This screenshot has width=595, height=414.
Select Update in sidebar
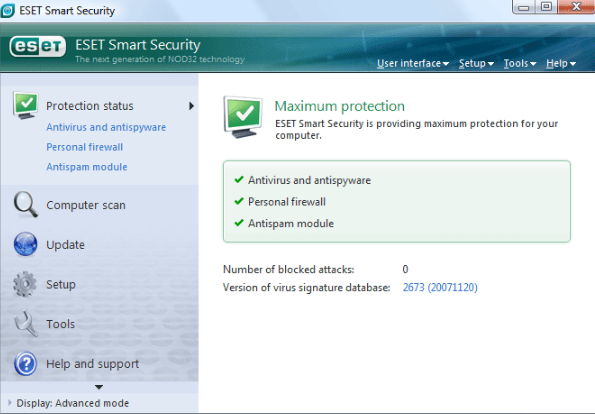pyautogui.click(x=65, y=245)
